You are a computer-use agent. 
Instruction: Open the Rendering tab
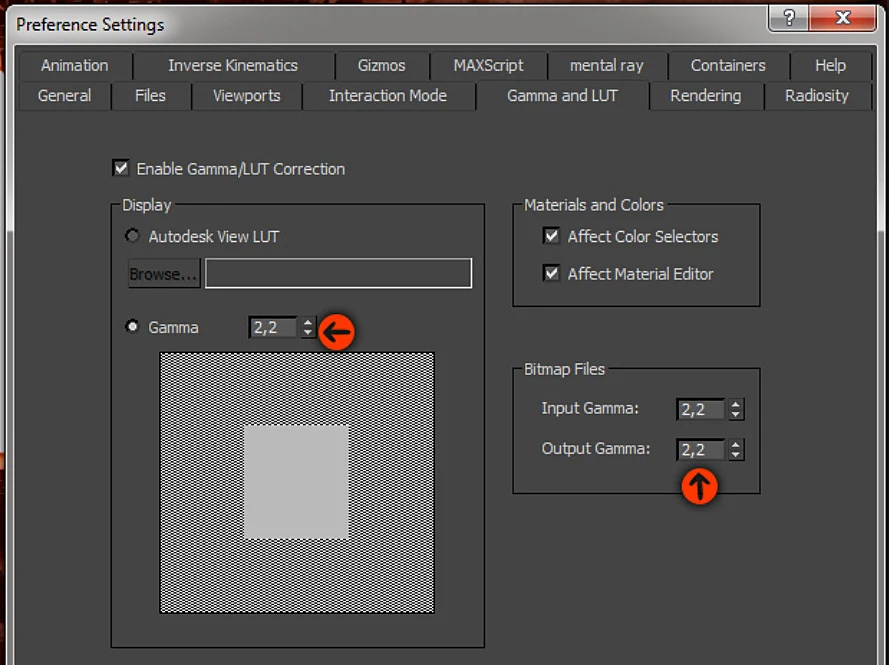(x=706, y=96)
